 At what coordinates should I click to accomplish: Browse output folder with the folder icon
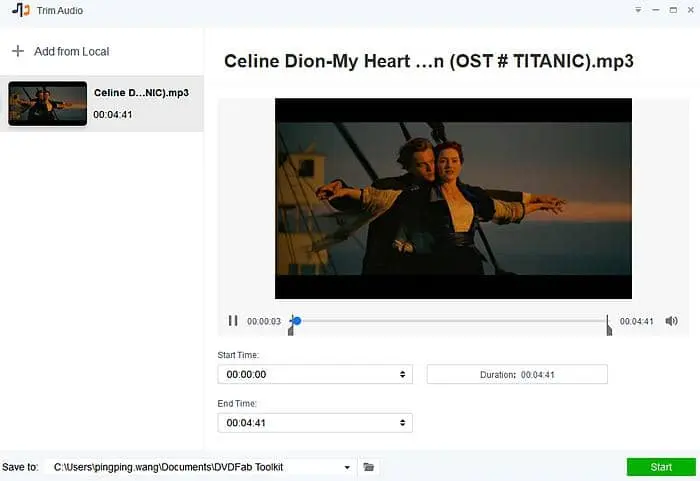point(368,467)
